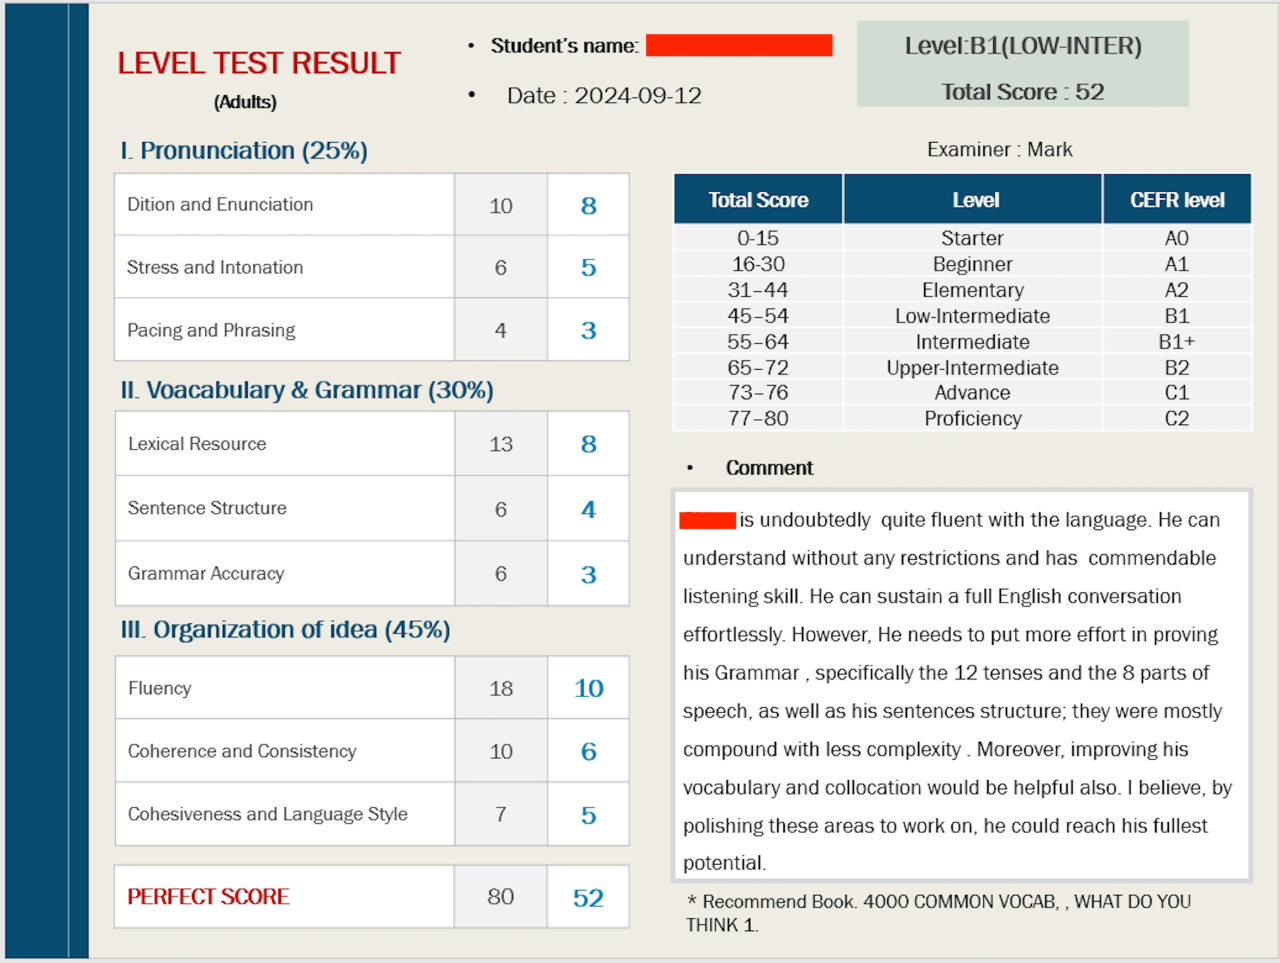Click the Examiner Mark label
The image size is (1280, 963).
(x=999, y=150)
